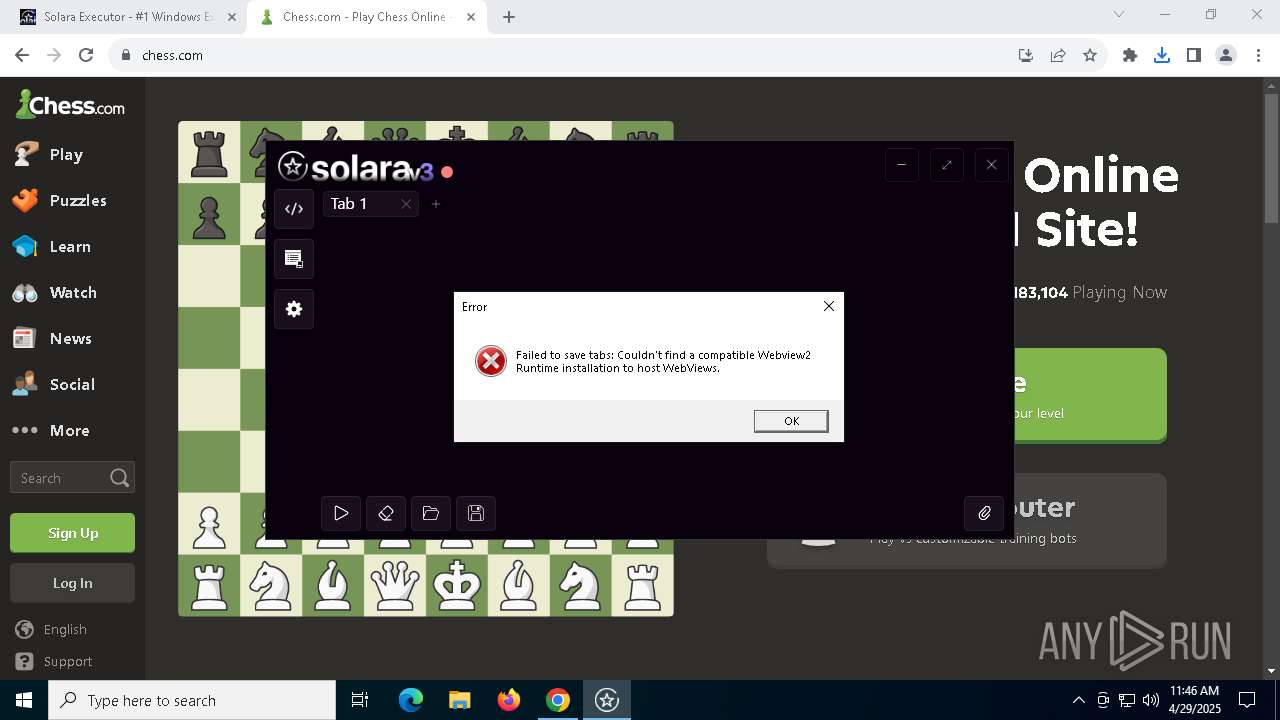Click the white king on chessboard

tap(457, 585)
